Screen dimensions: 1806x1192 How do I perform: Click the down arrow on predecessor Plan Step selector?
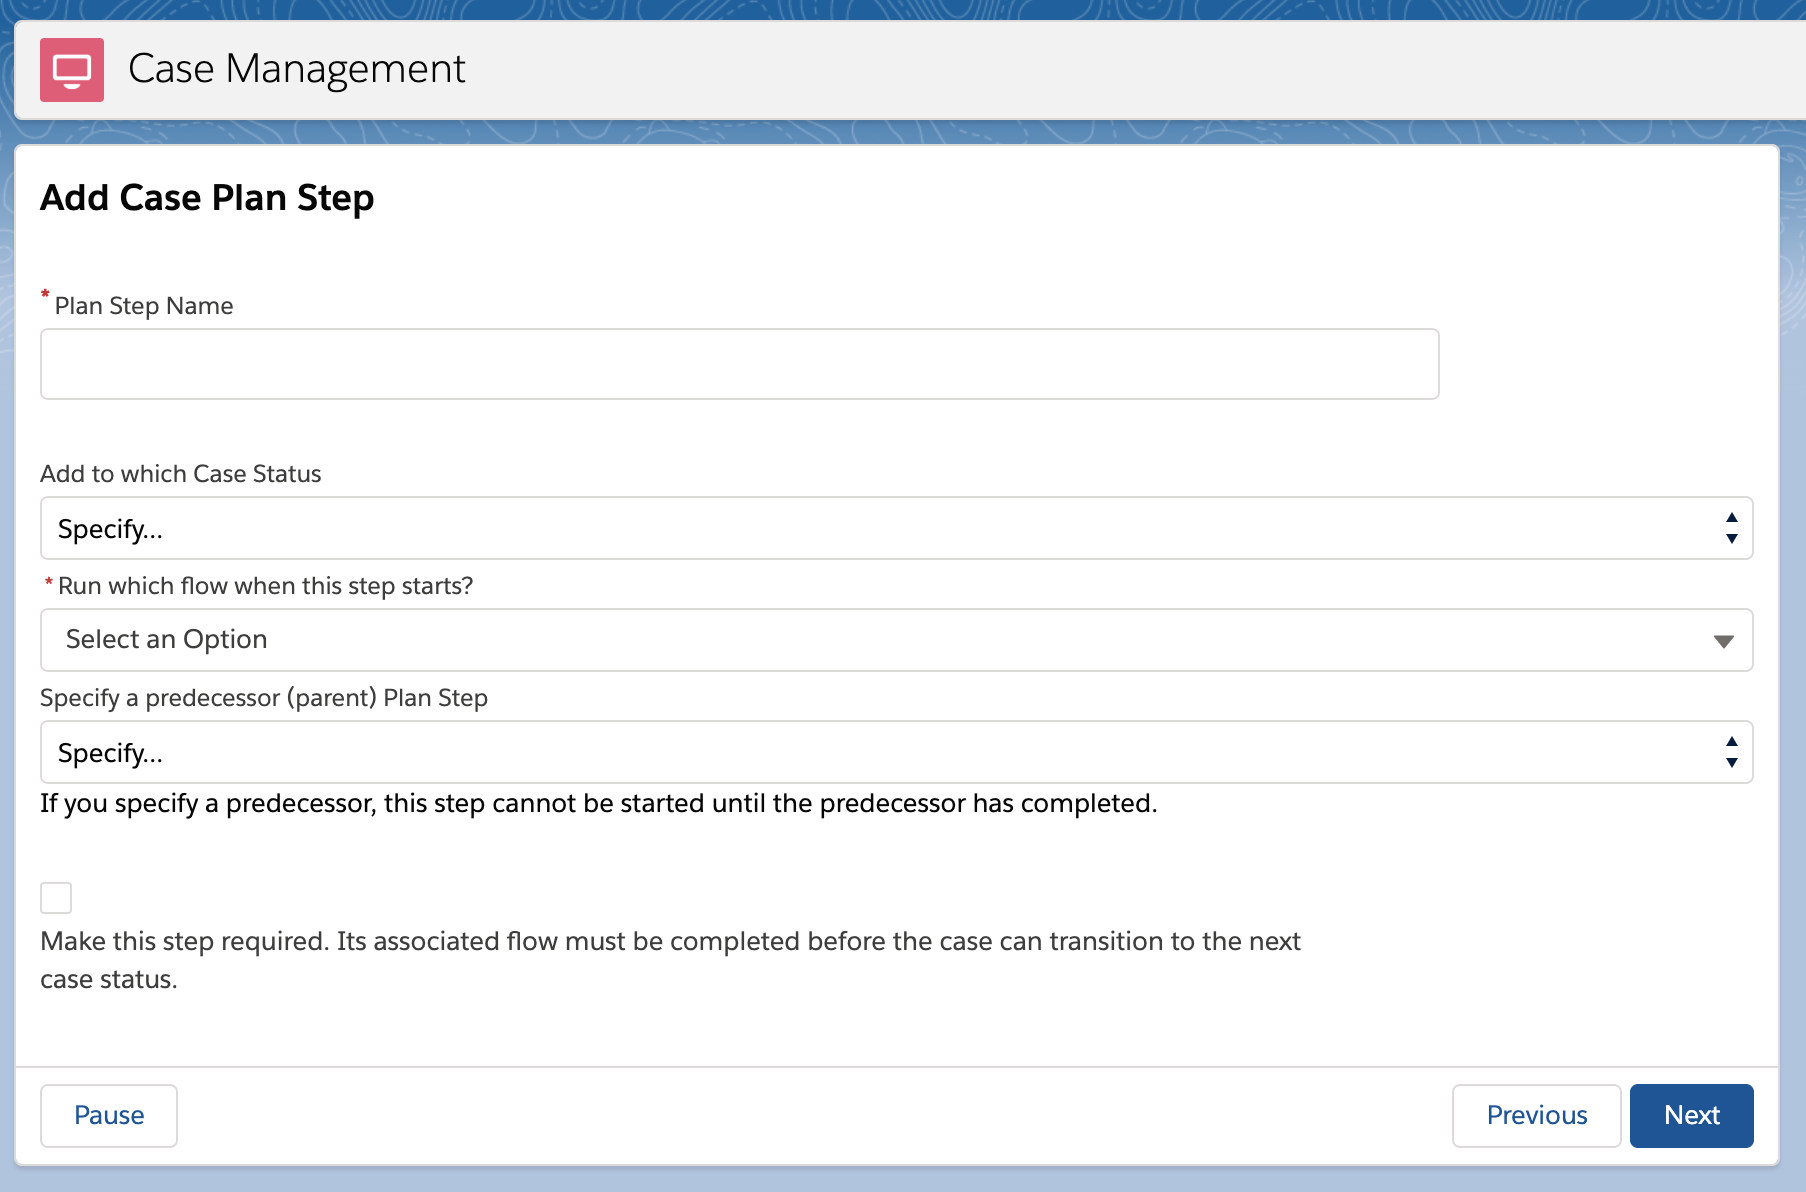[1729, 764]
